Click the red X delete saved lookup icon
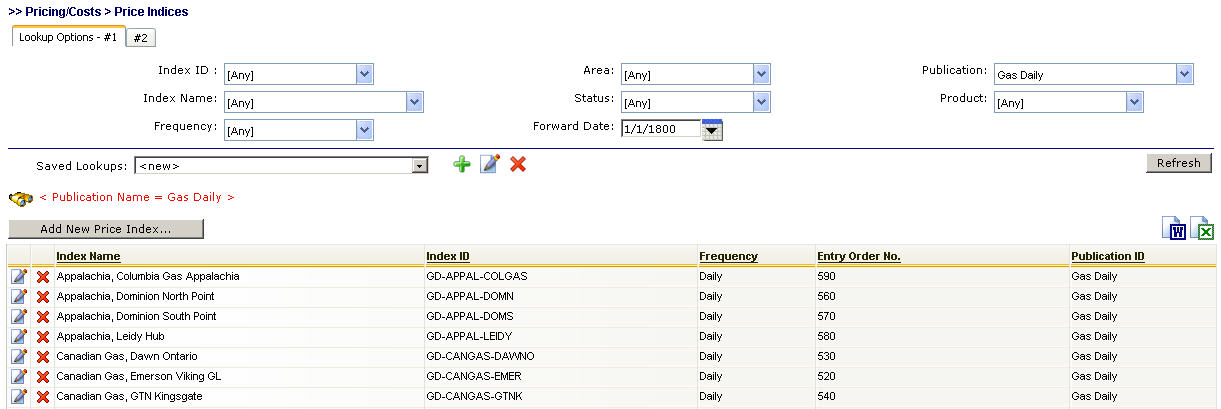Screen dimensions: 1221x409 [x=518, y=164]
